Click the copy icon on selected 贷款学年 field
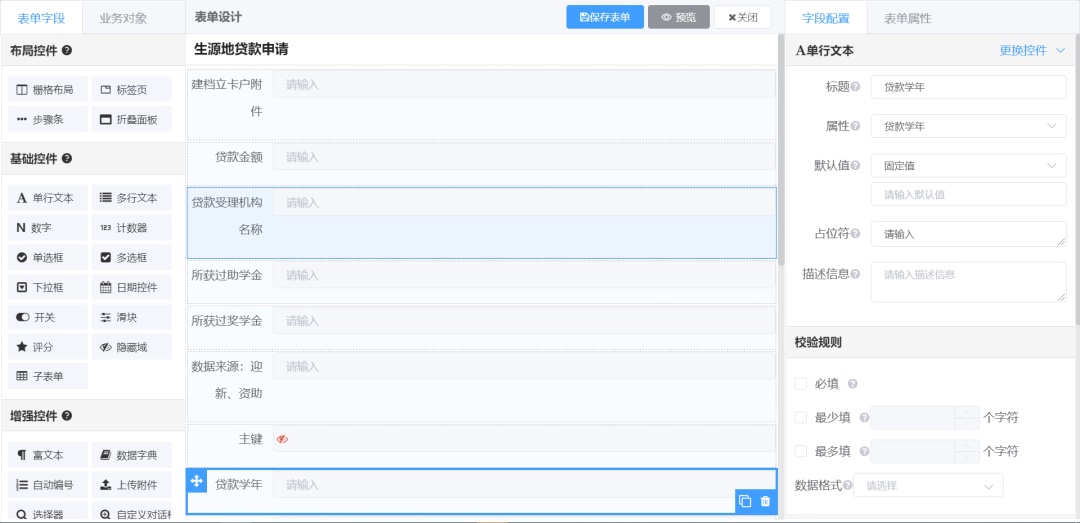This screenshot has height=523, width=1080. point(745,501)
